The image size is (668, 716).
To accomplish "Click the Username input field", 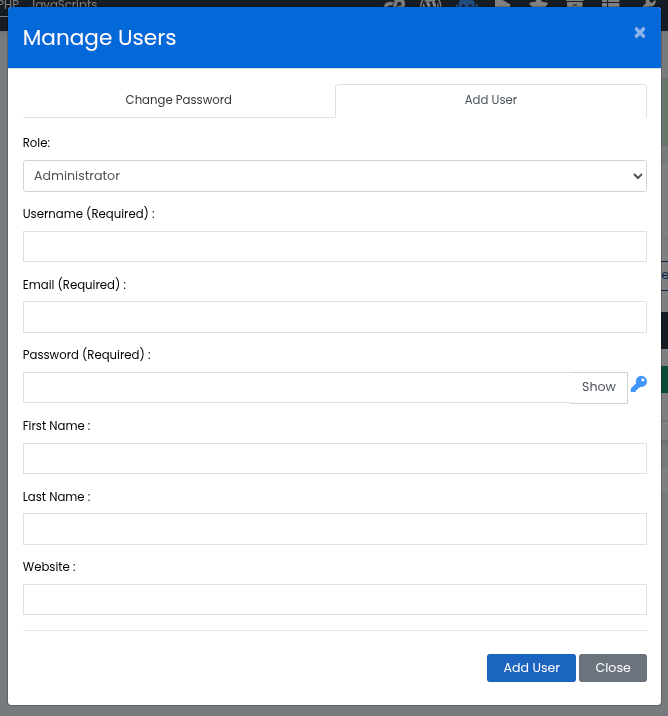I will click(335, 247).
